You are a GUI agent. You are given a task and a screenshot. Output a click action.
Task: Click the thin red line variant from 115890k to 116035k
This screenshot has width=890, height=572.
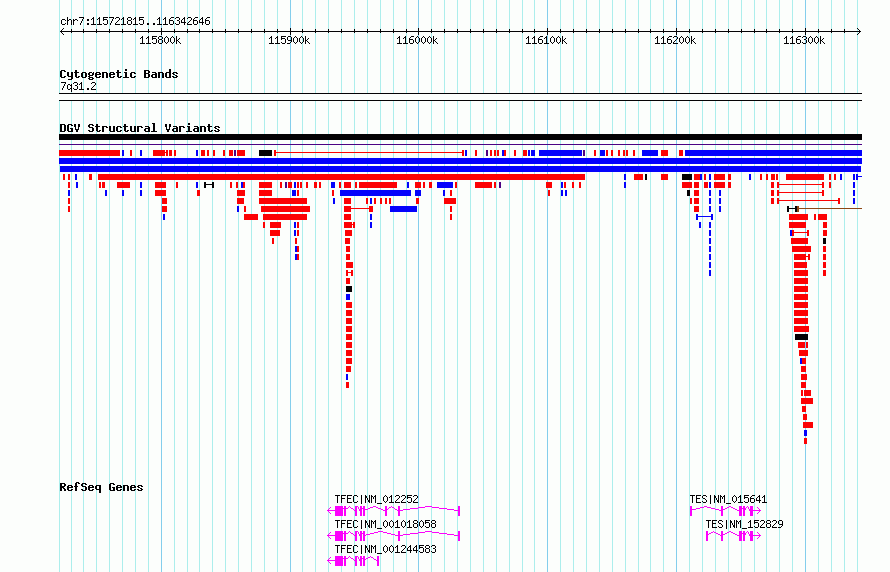[369, 153]
